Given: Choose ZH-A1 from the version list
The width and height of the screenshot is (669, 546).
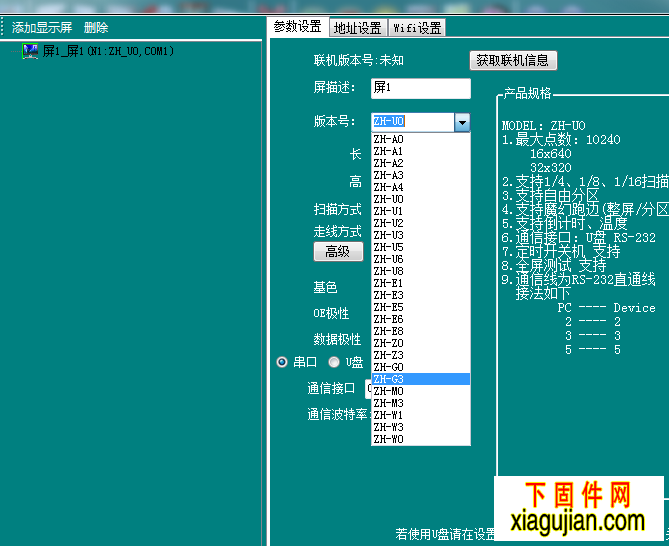Looking at the screenshot, I should (x=421, y=151).
